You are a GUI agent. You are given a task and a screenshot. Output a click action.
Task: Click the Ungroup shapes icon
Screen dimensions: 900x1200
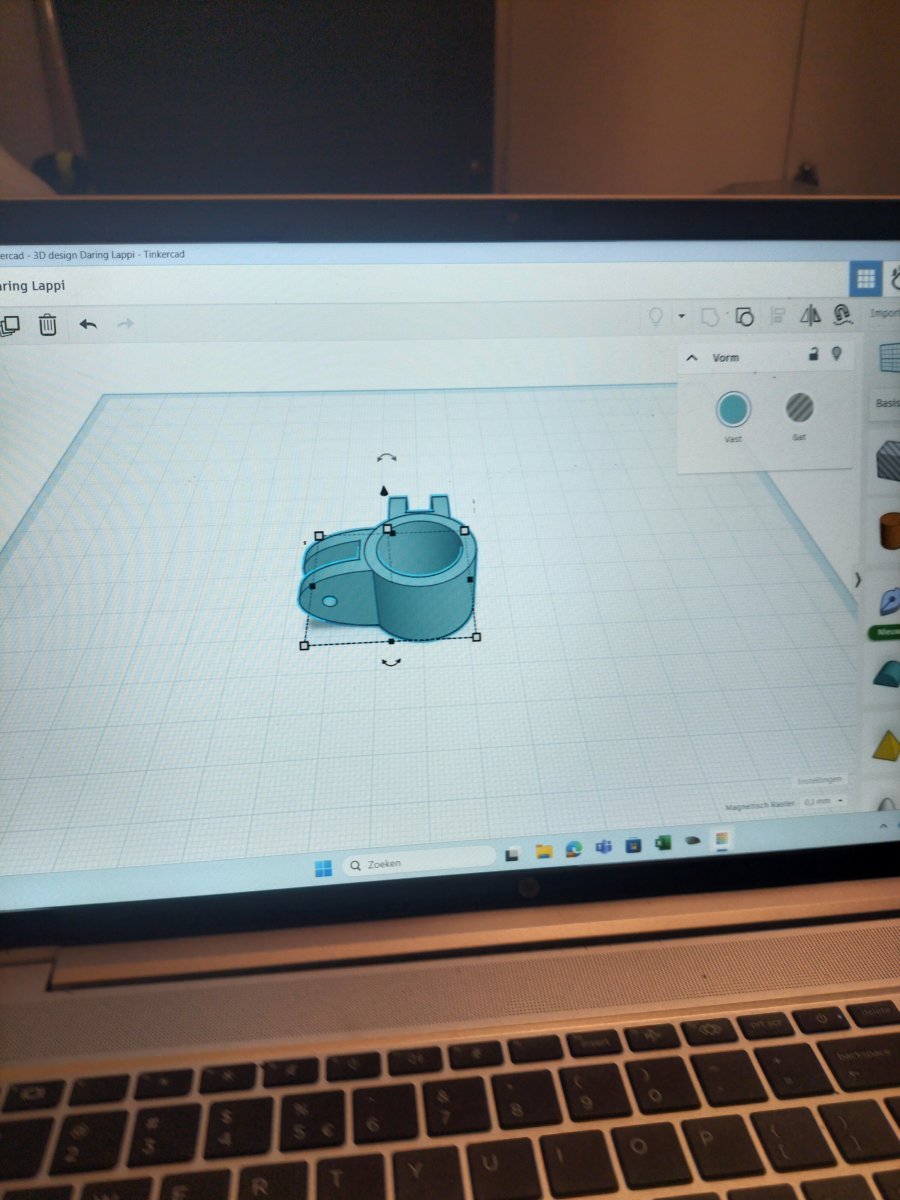[744, 317]
